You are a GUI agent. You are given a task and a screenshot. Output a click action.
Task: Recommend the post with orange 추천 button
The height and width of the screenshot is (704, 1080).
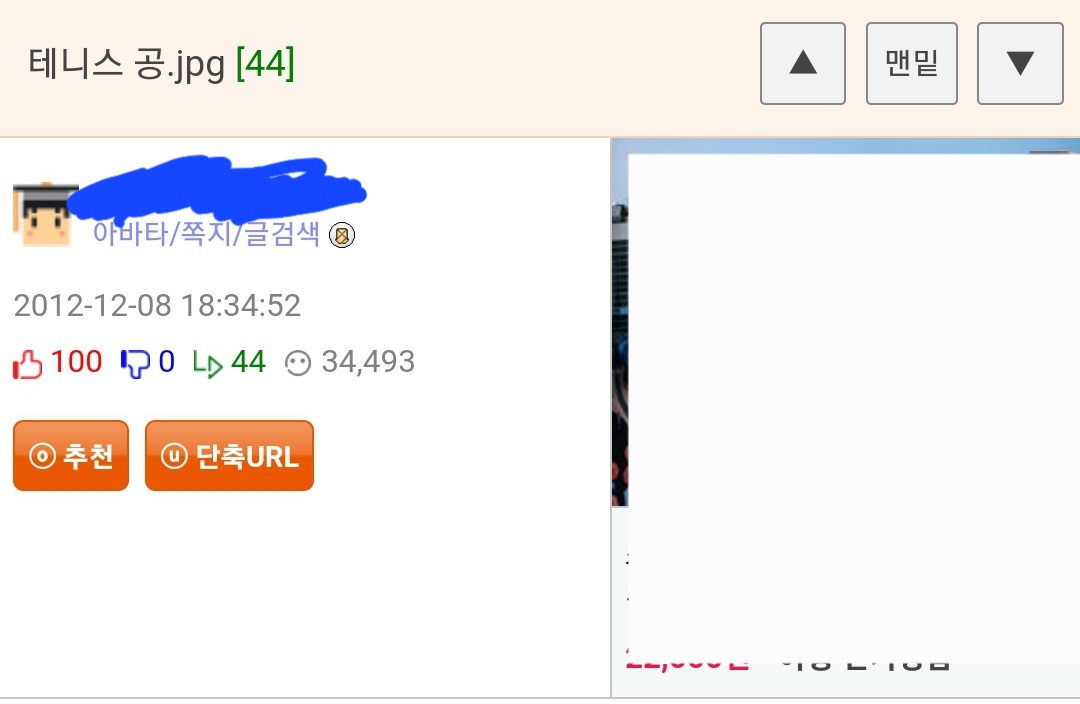(x=71, y=455)
